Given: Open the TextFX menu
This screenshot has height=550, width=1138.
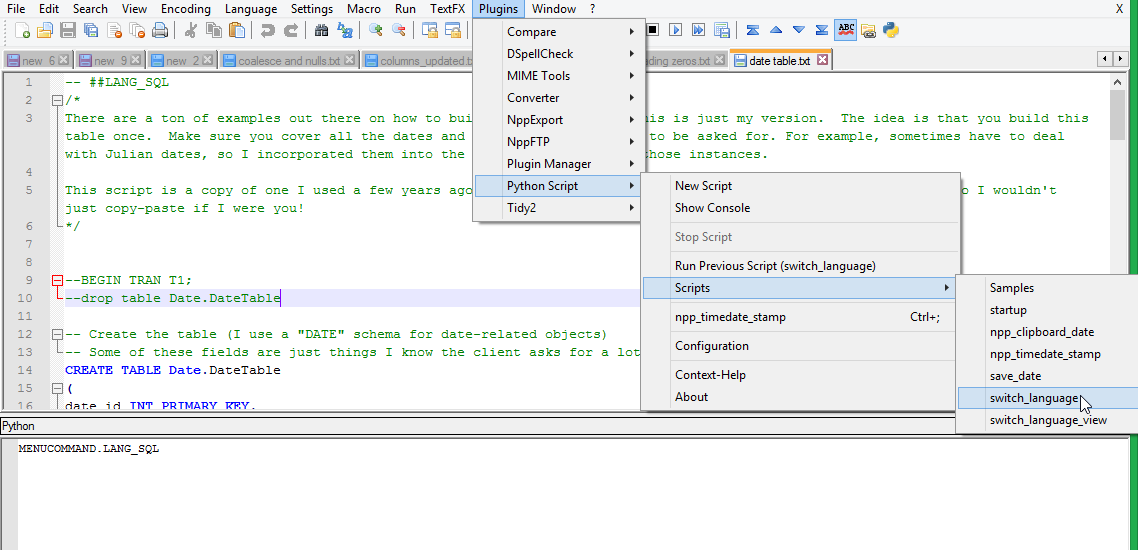Looking at the screenshot, I should tap(448, 9).
